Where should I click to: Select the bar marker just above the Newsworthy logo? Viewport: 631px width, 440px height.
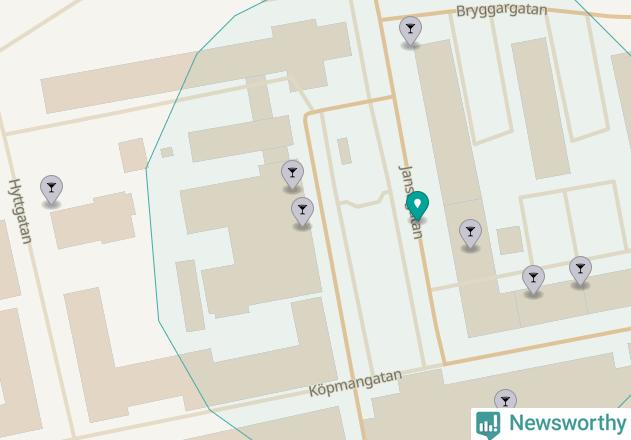pos(505,399)
